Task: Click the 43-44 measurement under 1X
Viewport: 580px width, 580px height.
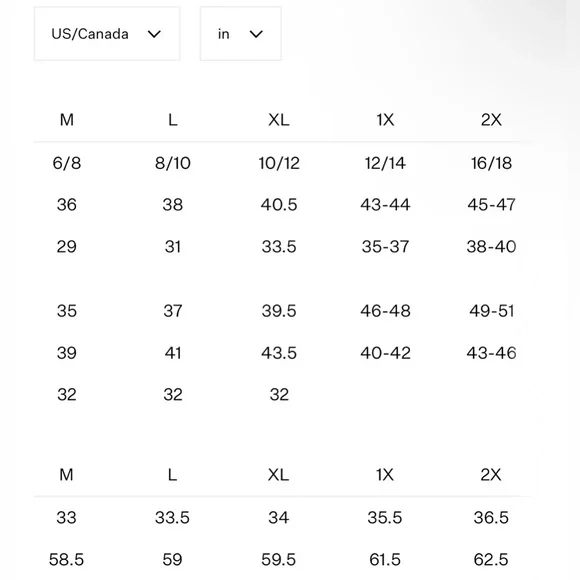Action: point(385,205)
